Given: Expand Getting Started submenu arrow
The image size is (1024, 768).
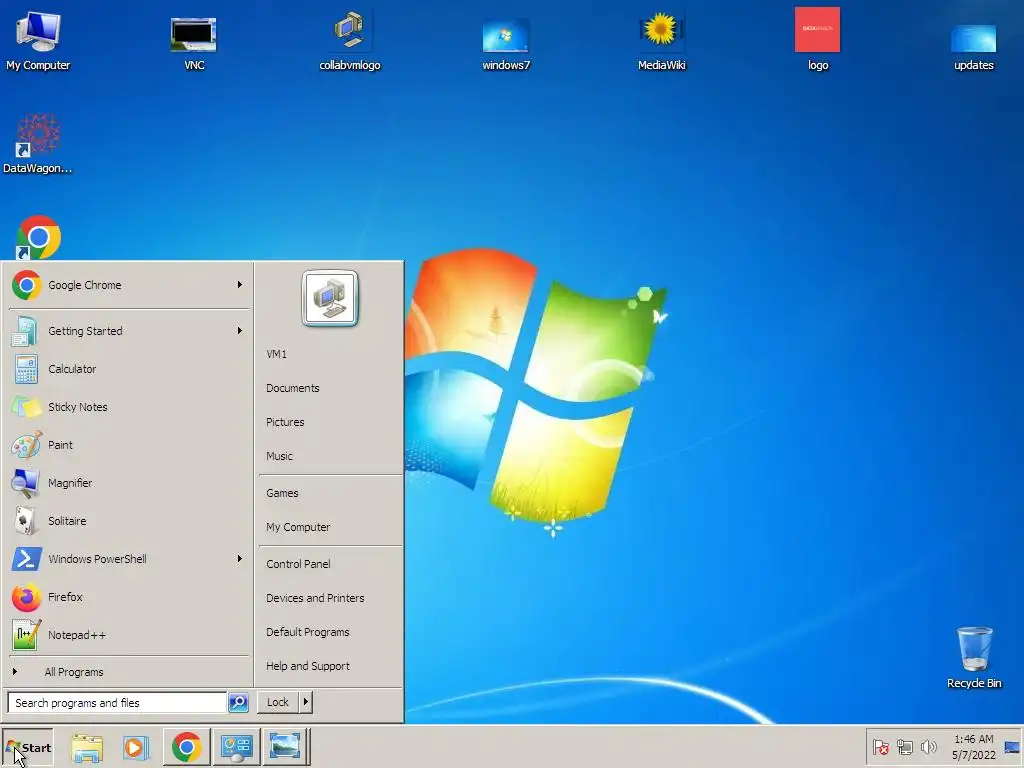Looking at the screenshot, I should (x=240, y=330).
